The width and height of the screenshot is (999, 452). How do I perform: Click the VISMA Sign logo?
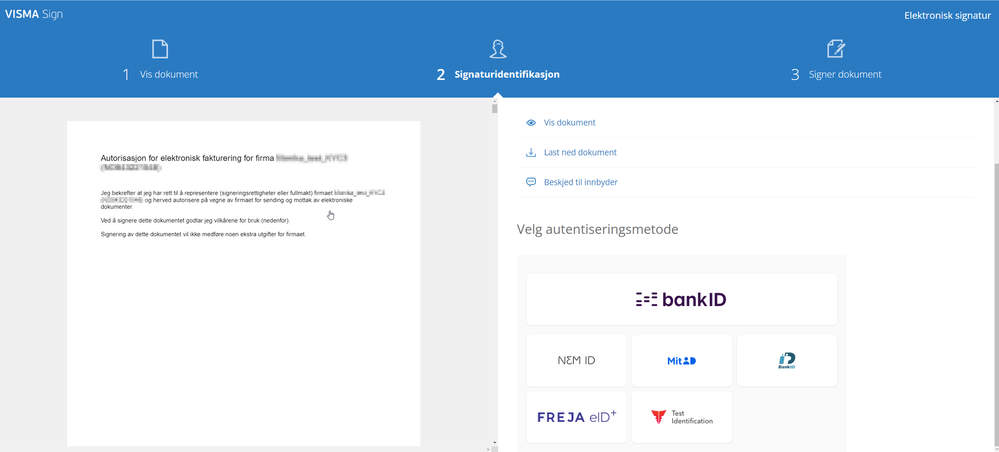pyautogui.click(x=34, y=14)
